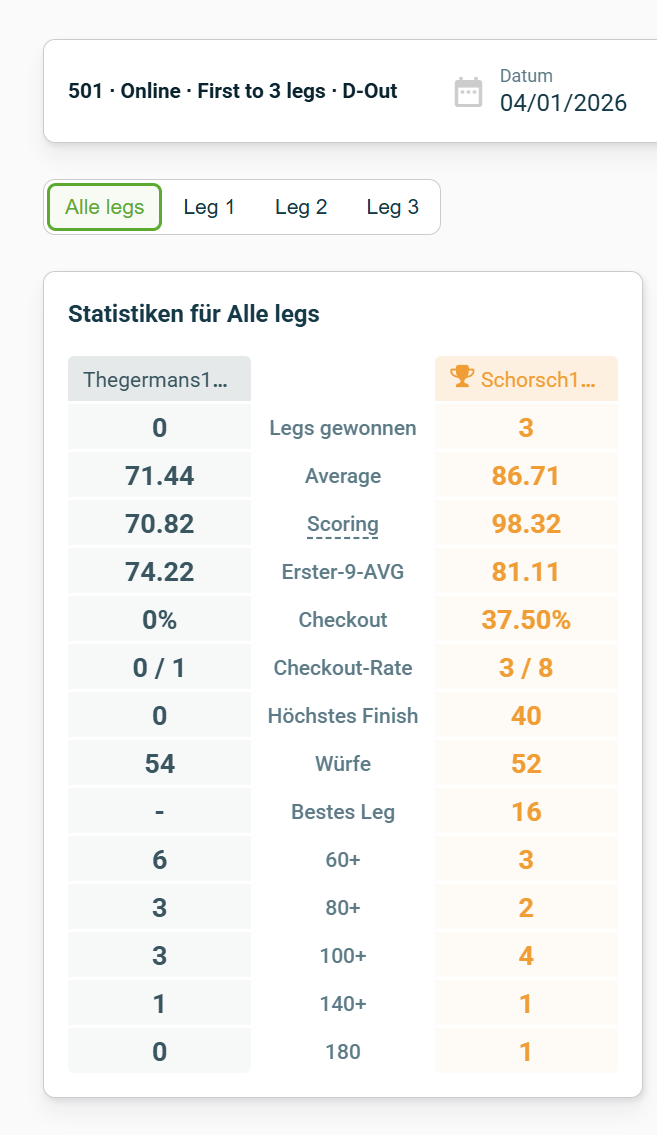Select the Schorsch1 player column header
Image resolution: width=657 pixels, height=1135 pixels.
point(527,377)
